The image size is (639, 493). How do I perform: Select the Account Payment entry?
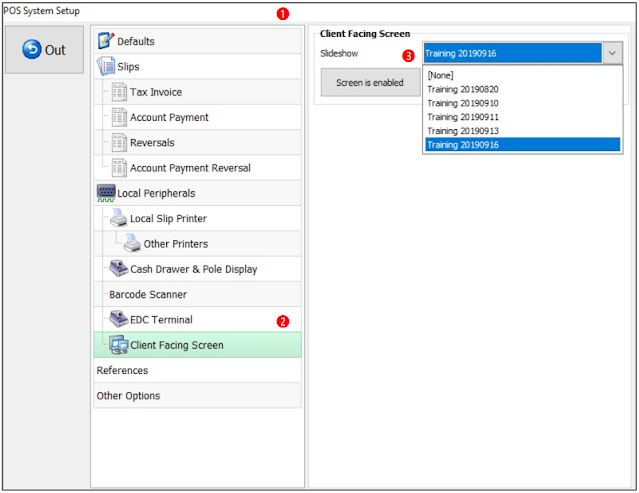(x=198, y=117)
